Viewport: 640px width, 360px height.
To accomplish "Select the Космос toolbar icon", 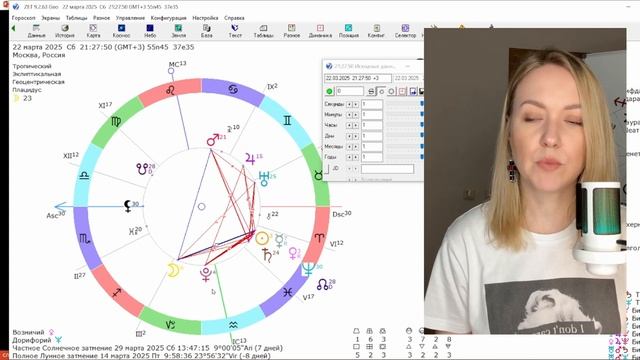I will [x=121, y=31].
